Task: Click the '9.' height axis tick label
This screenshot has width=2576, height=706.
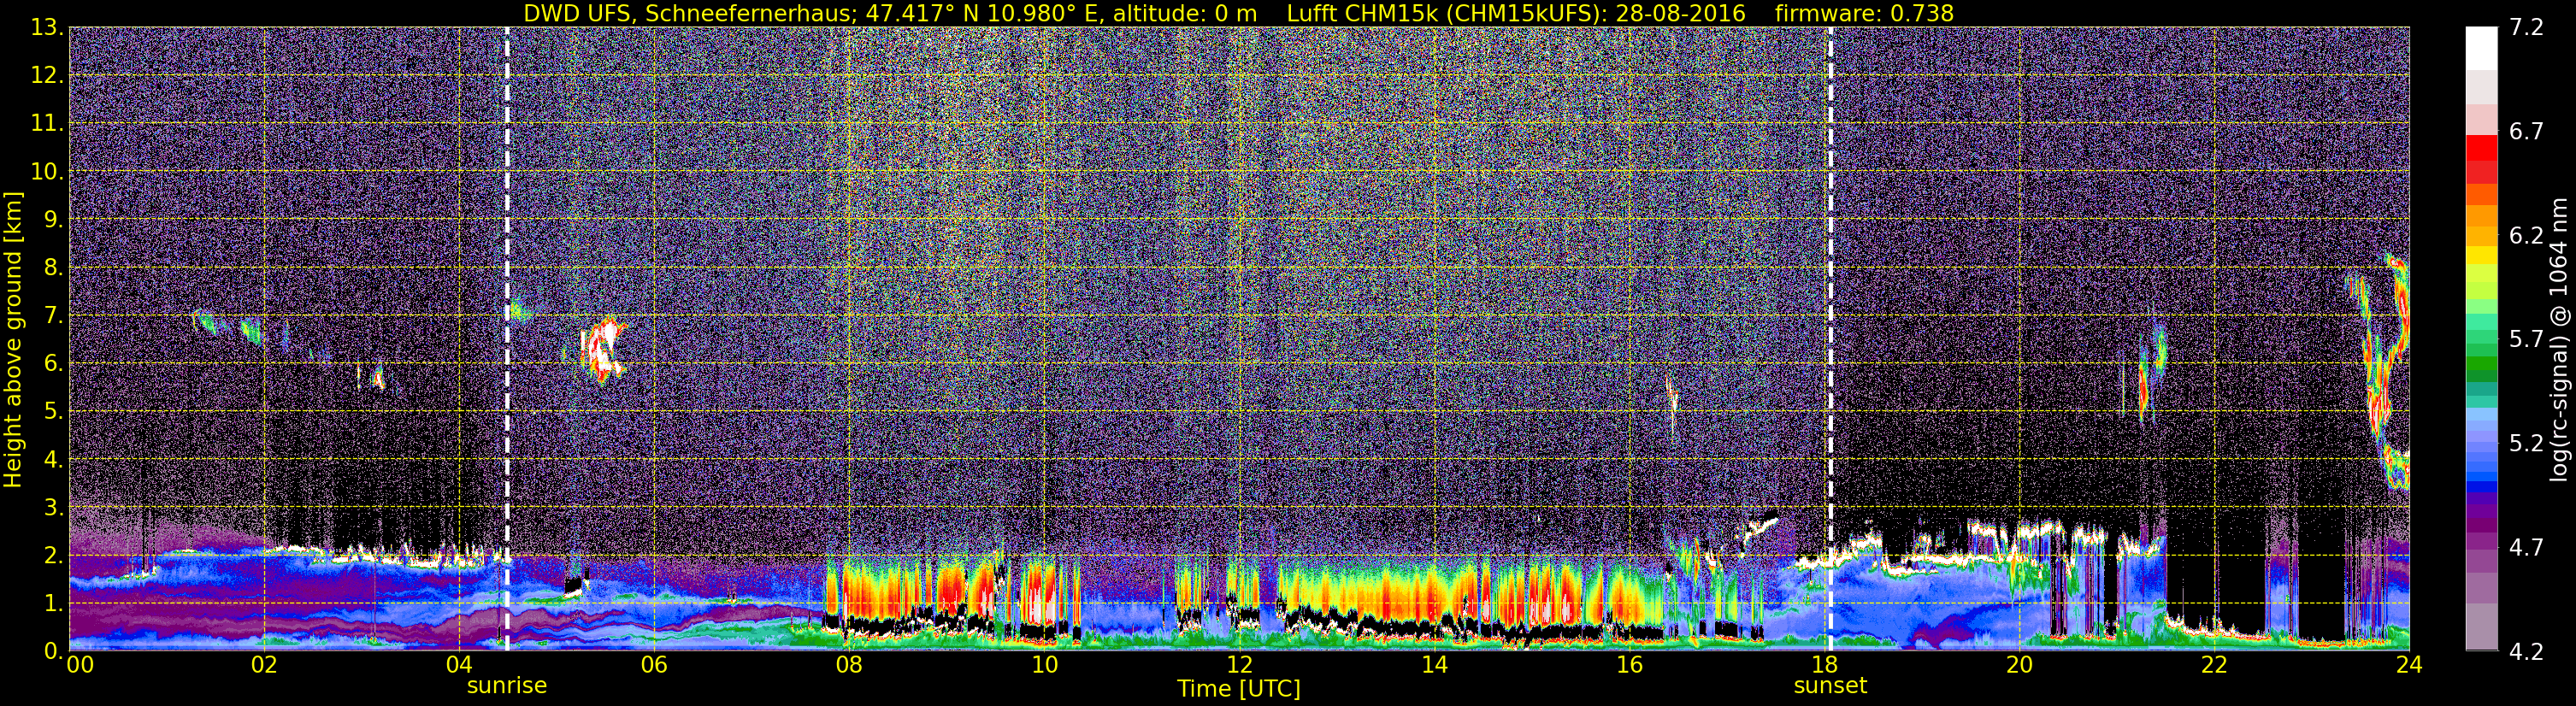Action: click(x=54, y=219)
